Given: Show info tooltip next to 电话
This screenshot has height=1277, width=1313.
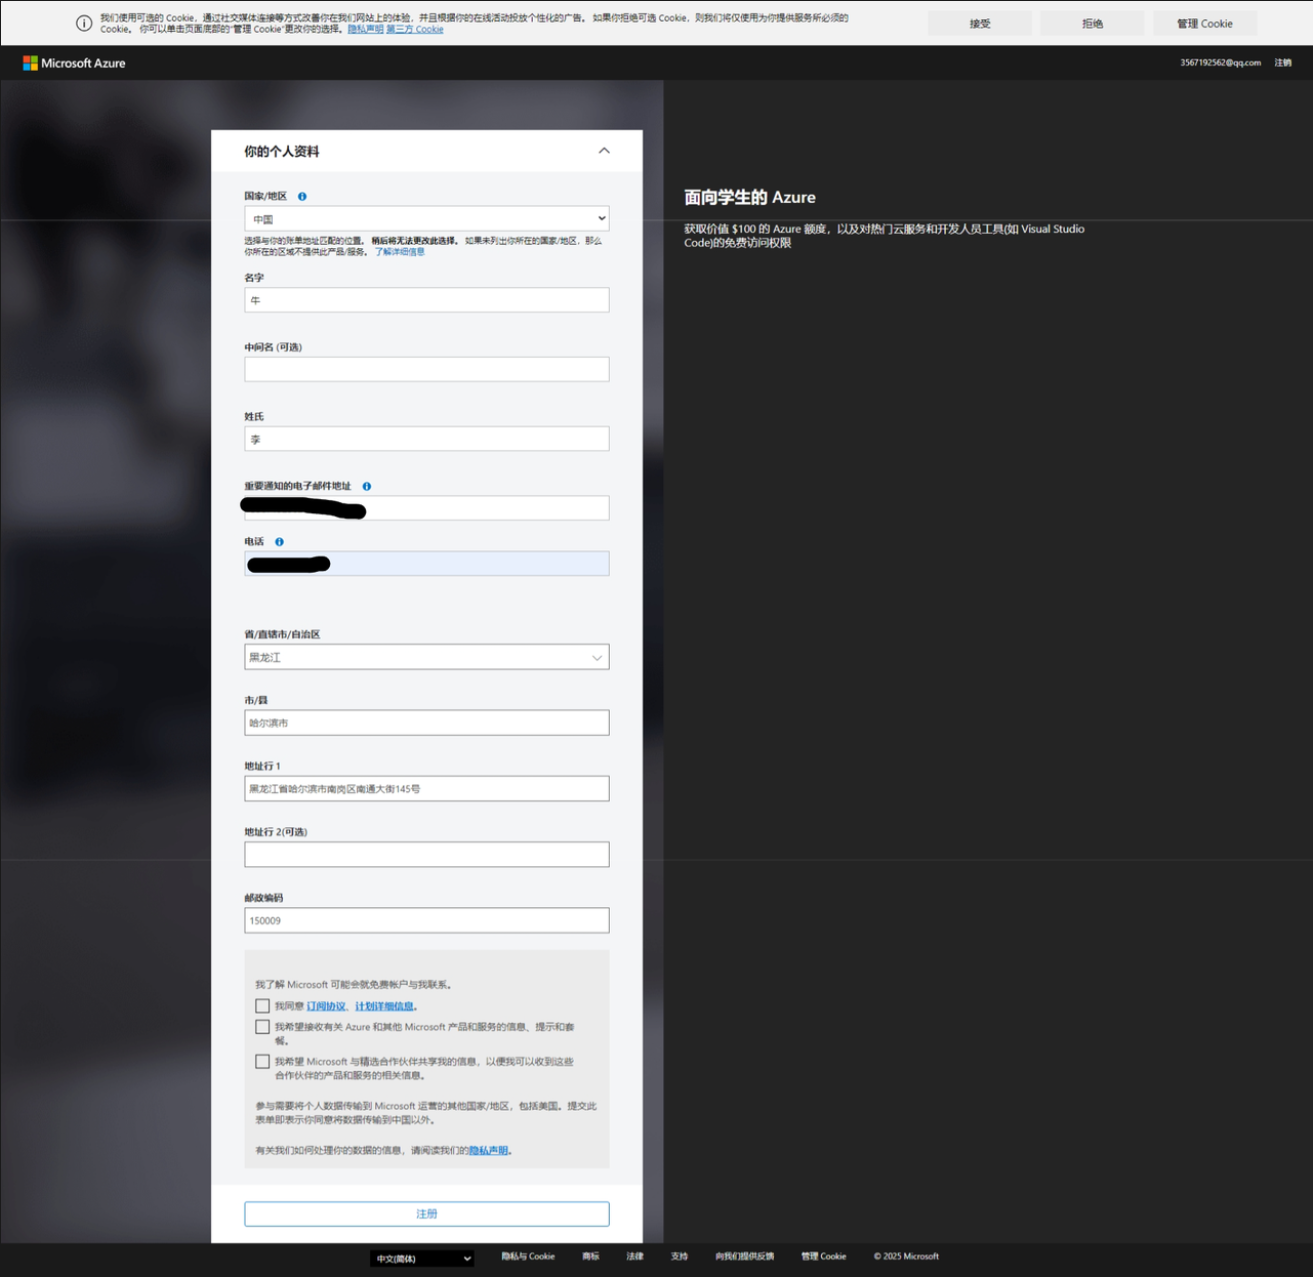Looking at the screenshot, I should 279,542.
